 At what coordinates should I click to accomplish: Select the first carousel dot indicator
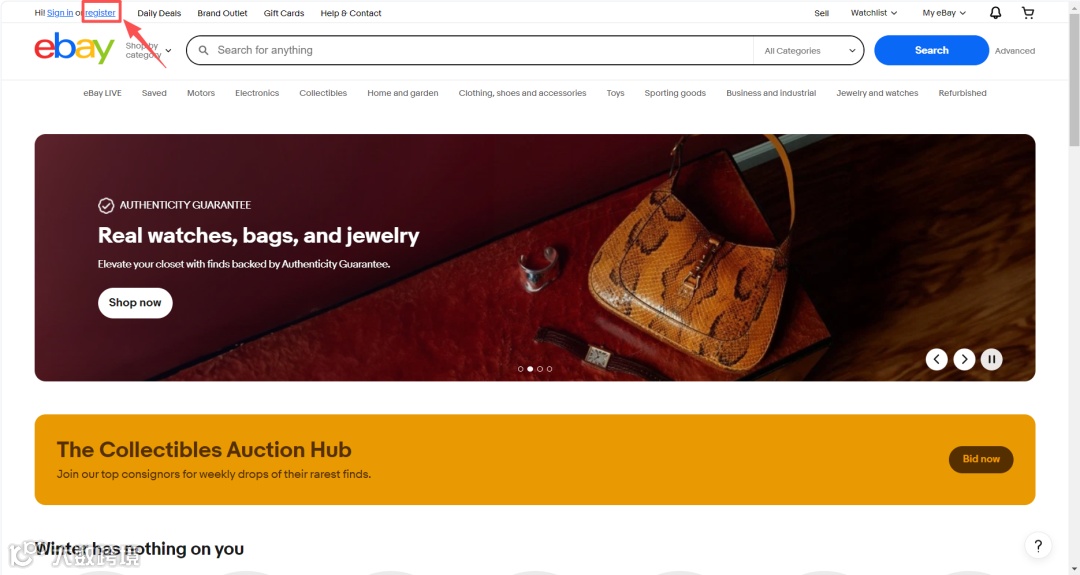click(520, 369)
